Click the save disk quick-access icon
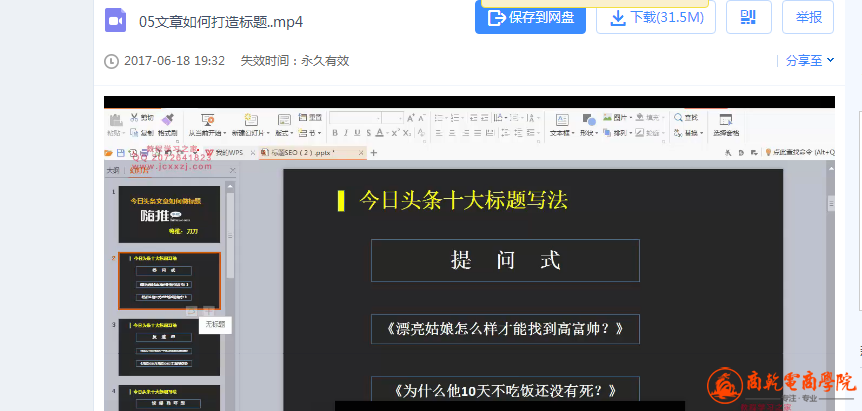The width and height of the screenshot is (862, 411). [x=120, y=153]
